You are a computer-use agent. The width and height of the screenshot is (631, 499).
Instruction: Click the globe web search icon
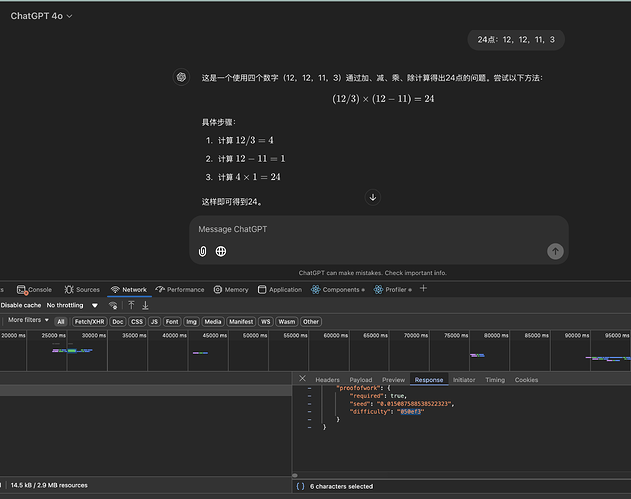tap(221, 252)
